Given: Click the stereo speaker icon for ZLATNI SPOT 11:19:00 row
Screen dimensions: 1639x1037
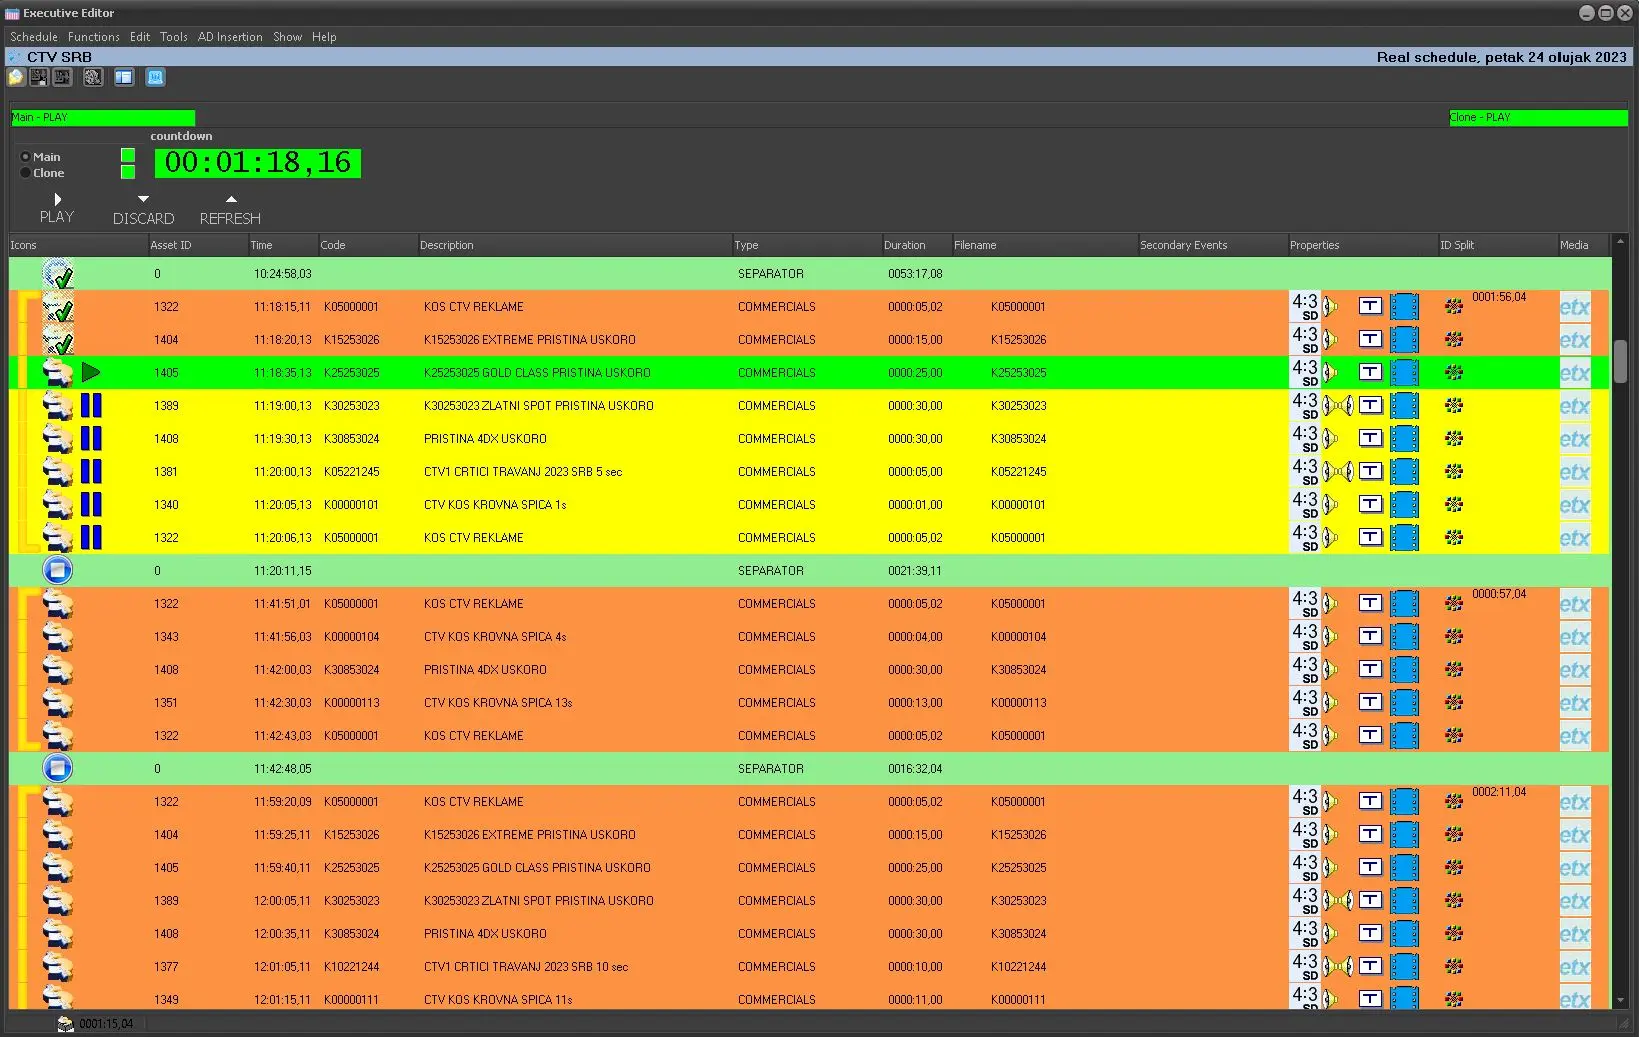Looking at the screenshot, I should tap(1338, 406).
